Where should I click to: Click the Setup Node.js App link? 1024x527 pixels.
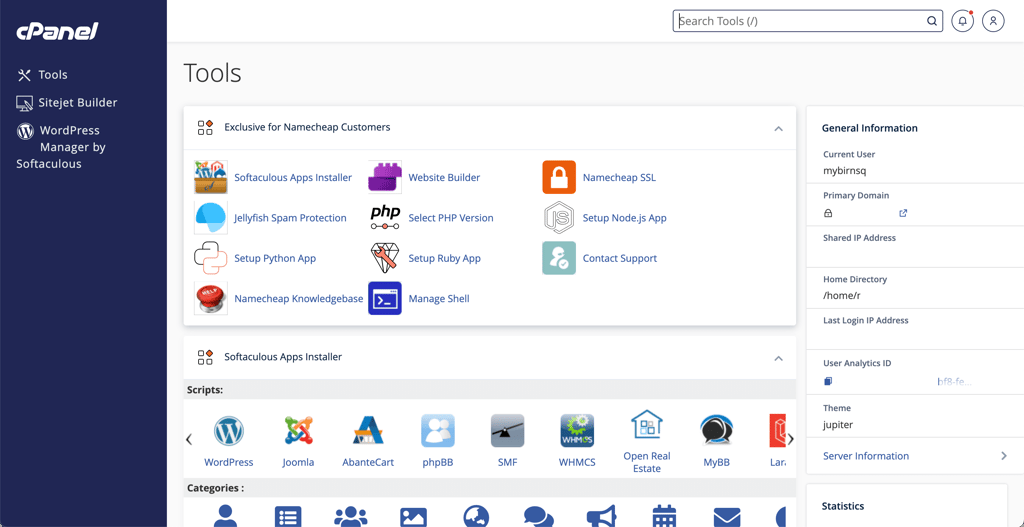(625, 218)
